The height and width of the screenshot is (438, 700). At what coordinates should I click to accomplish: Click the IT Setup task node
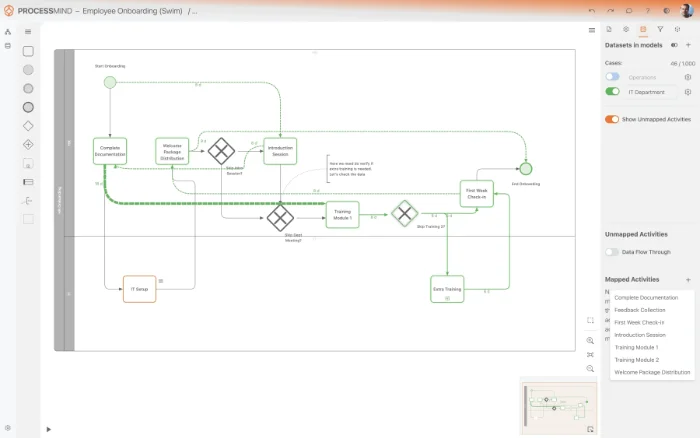140,289
